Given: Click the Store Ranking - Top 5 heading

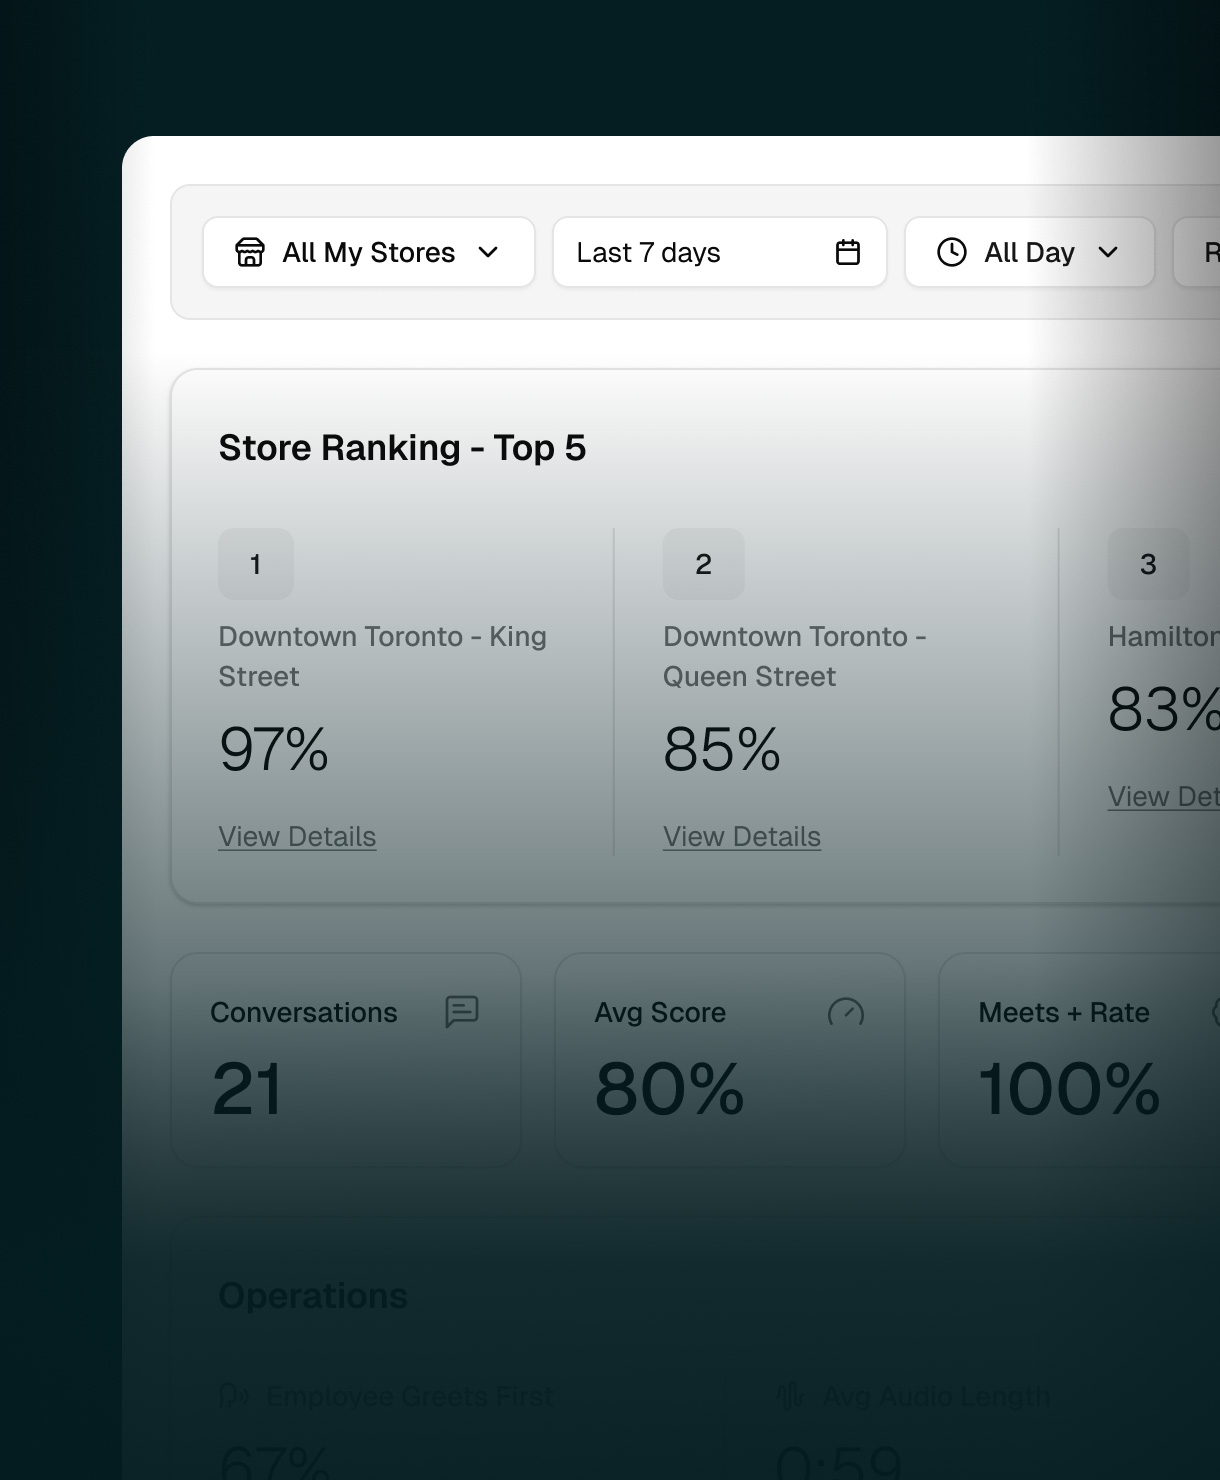Looking at the screenshot, I should (402, 448).
